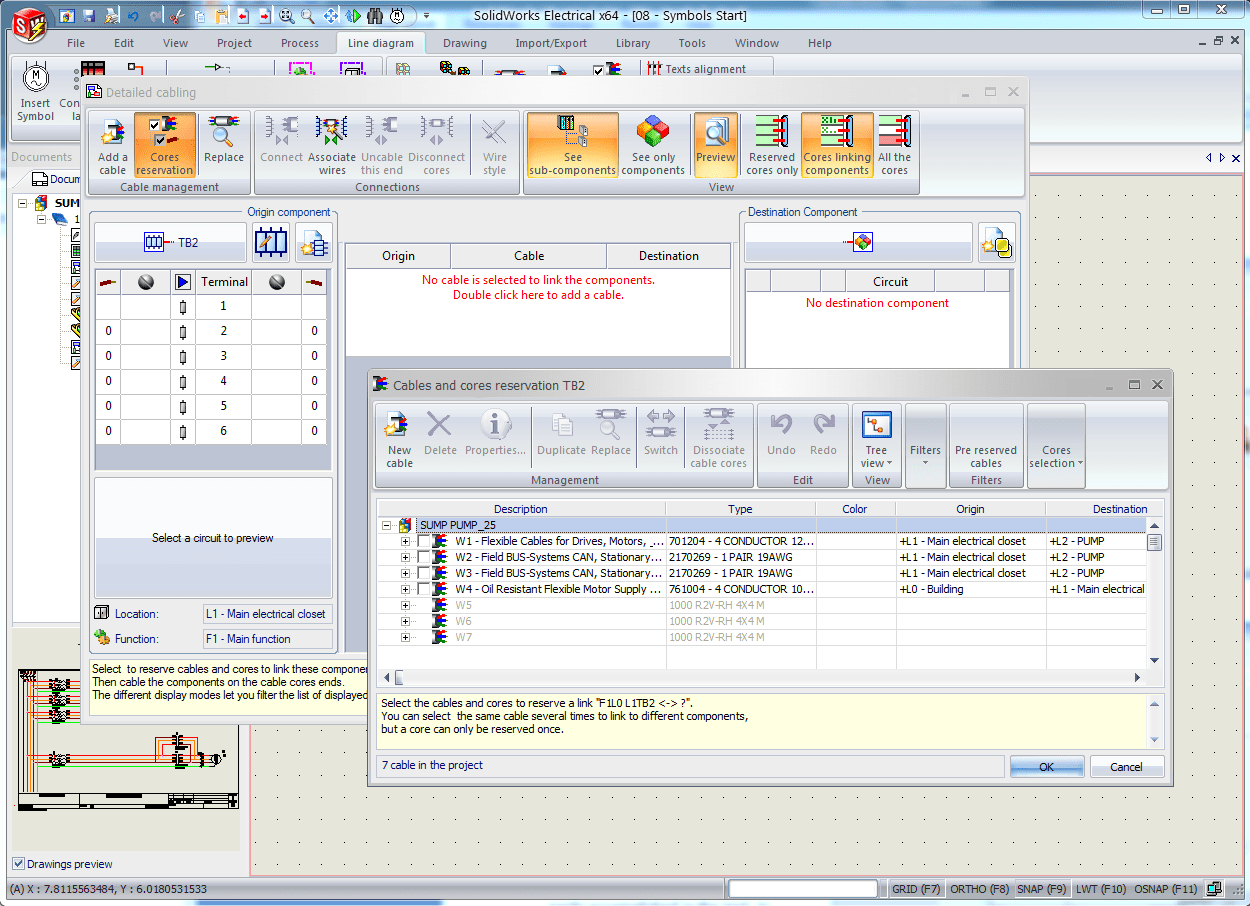Expand the W5 cable row

[x=405, y=606]
